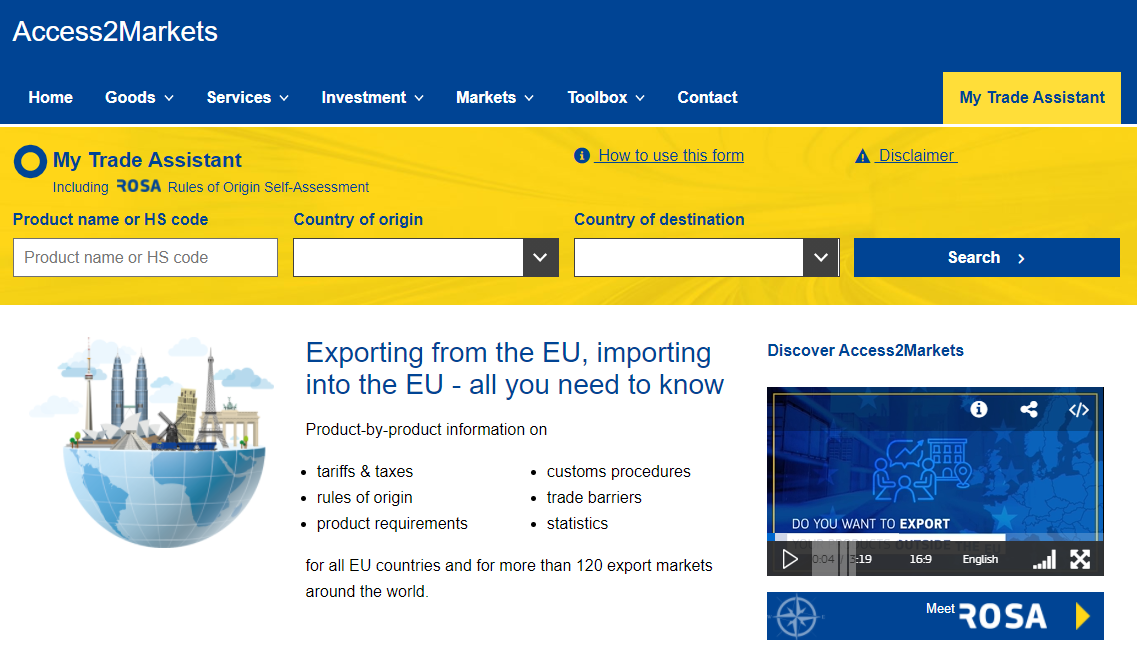The height and width of the screenshot is (670, 1137).
Task: Click the ROSA compass icon
Action: tap(796, 617)
